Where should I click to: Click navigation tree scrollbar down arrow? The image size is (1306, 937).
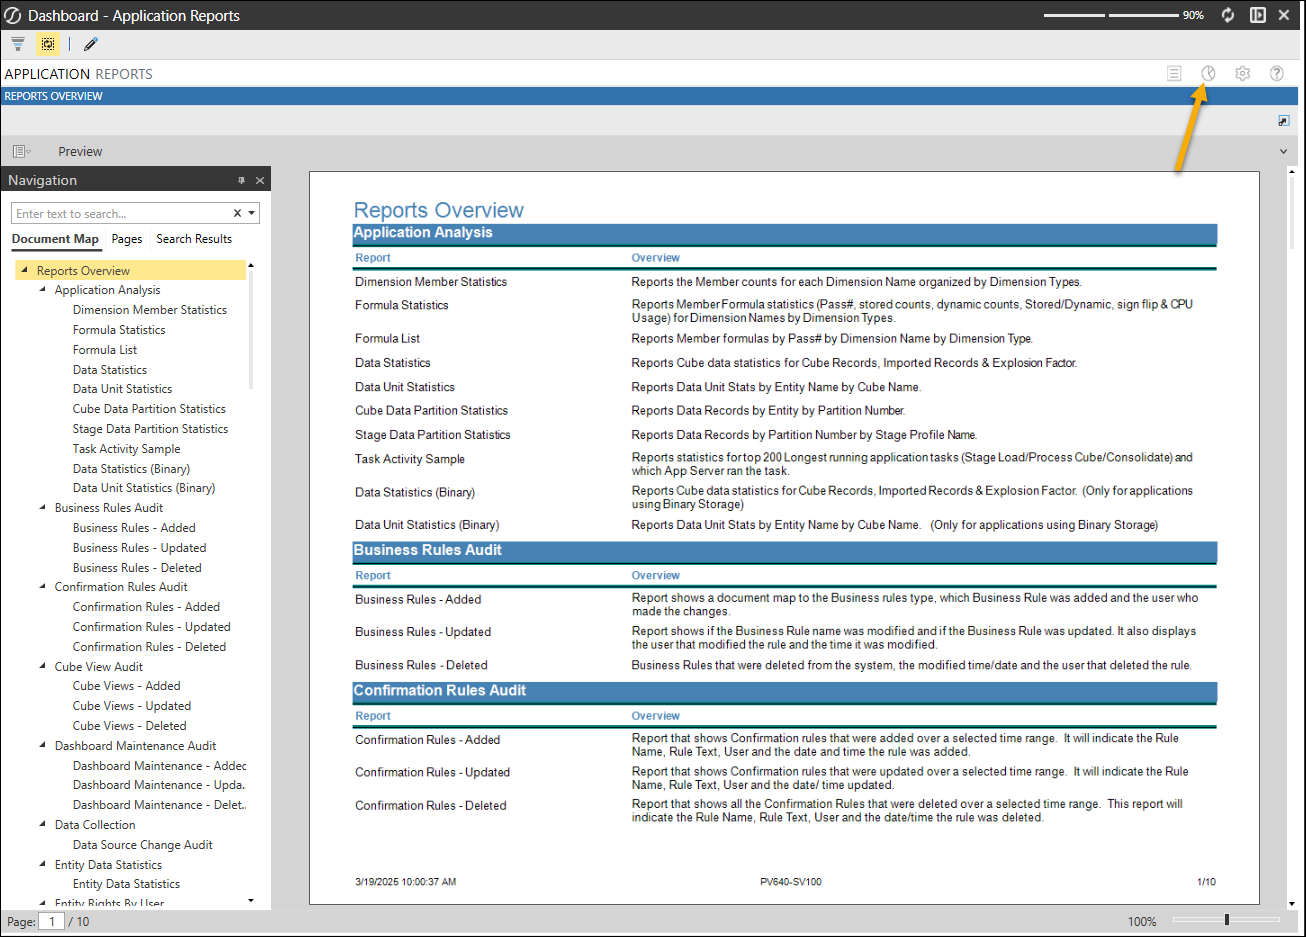[250, 900]
